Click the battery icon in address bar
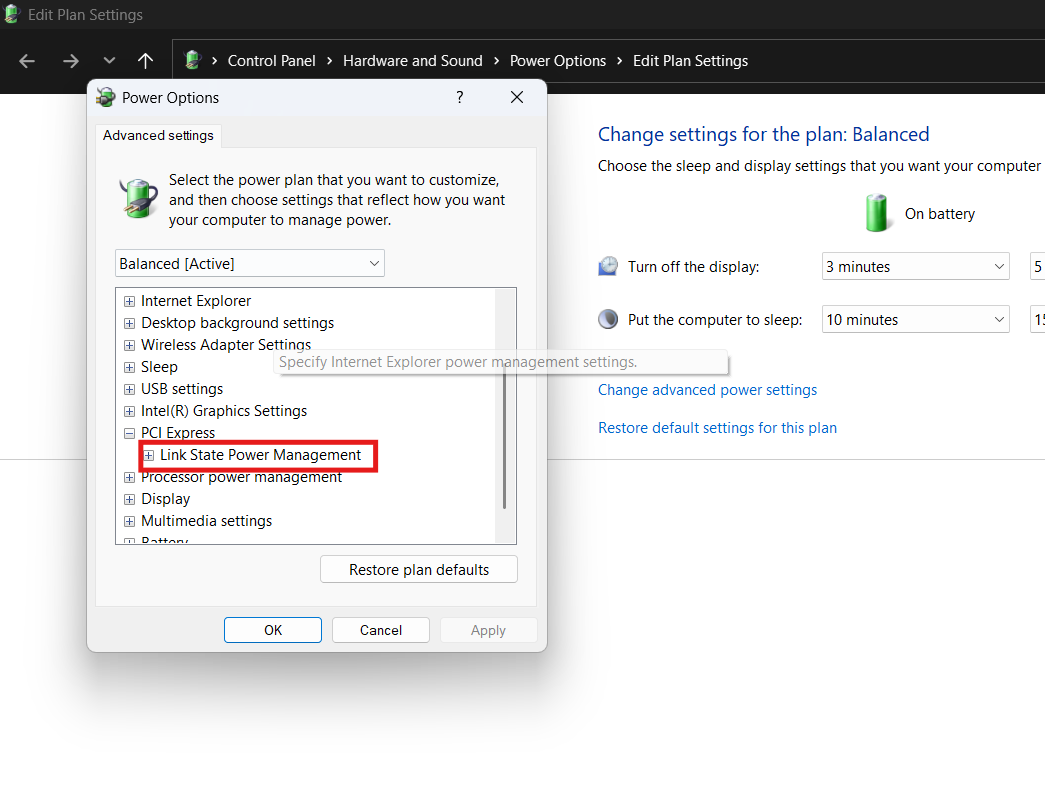 (x=193, y=61)
